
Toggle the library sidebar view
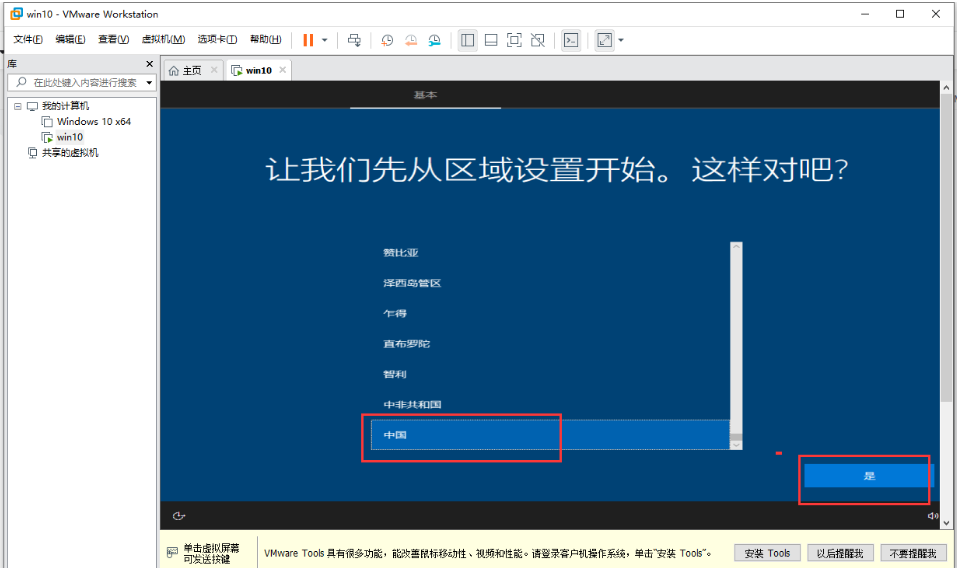pyautogui.click(x=468, y=40)
